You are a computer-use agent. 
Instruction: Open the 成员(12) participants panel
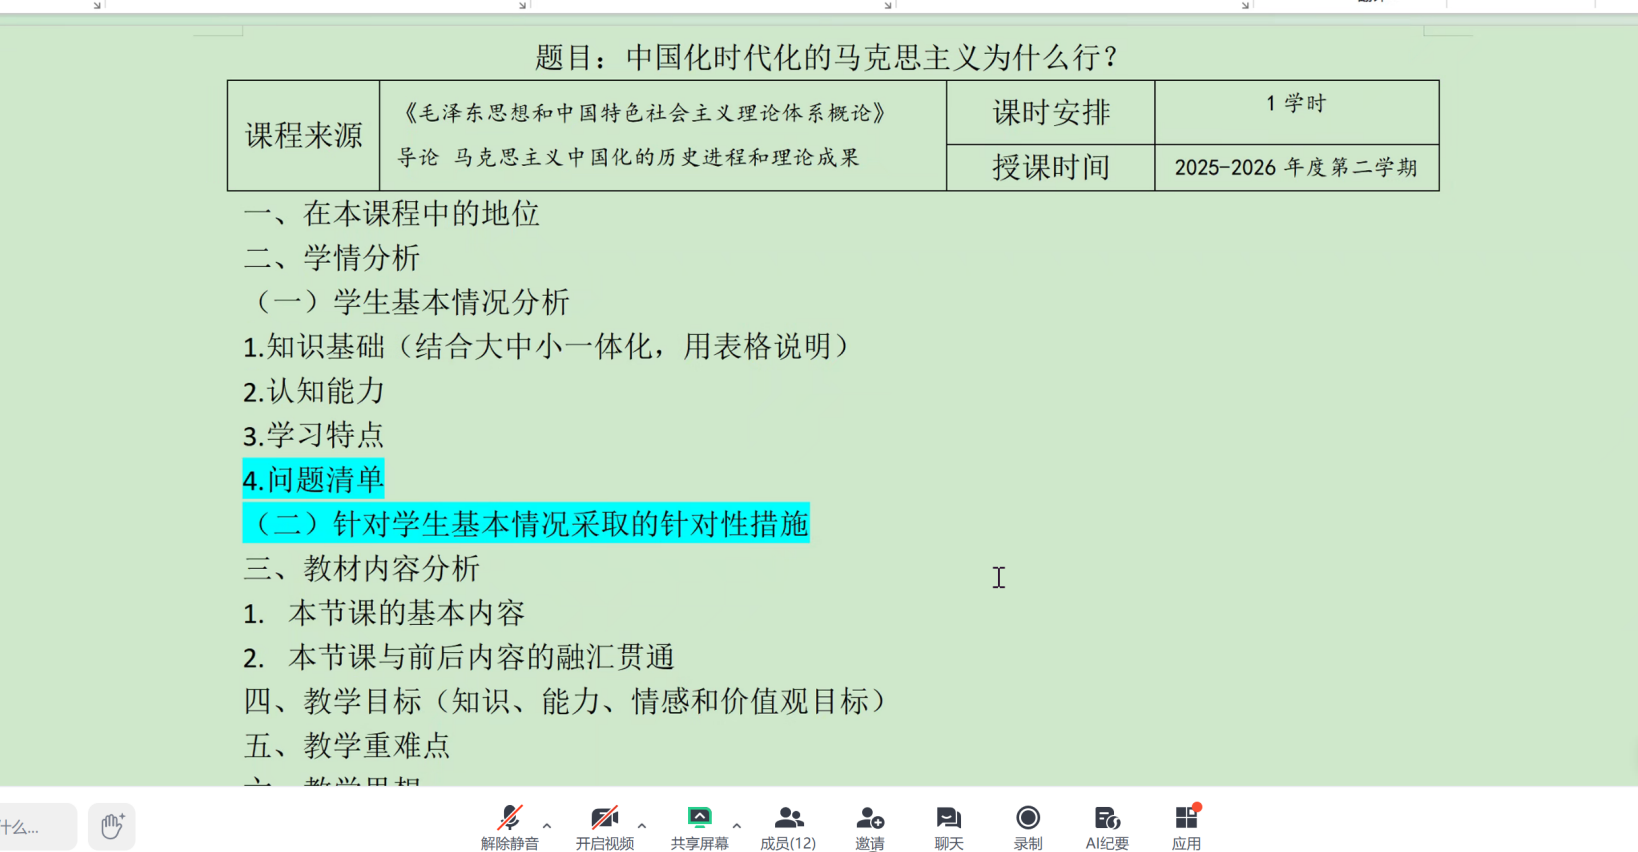[788, 826]
